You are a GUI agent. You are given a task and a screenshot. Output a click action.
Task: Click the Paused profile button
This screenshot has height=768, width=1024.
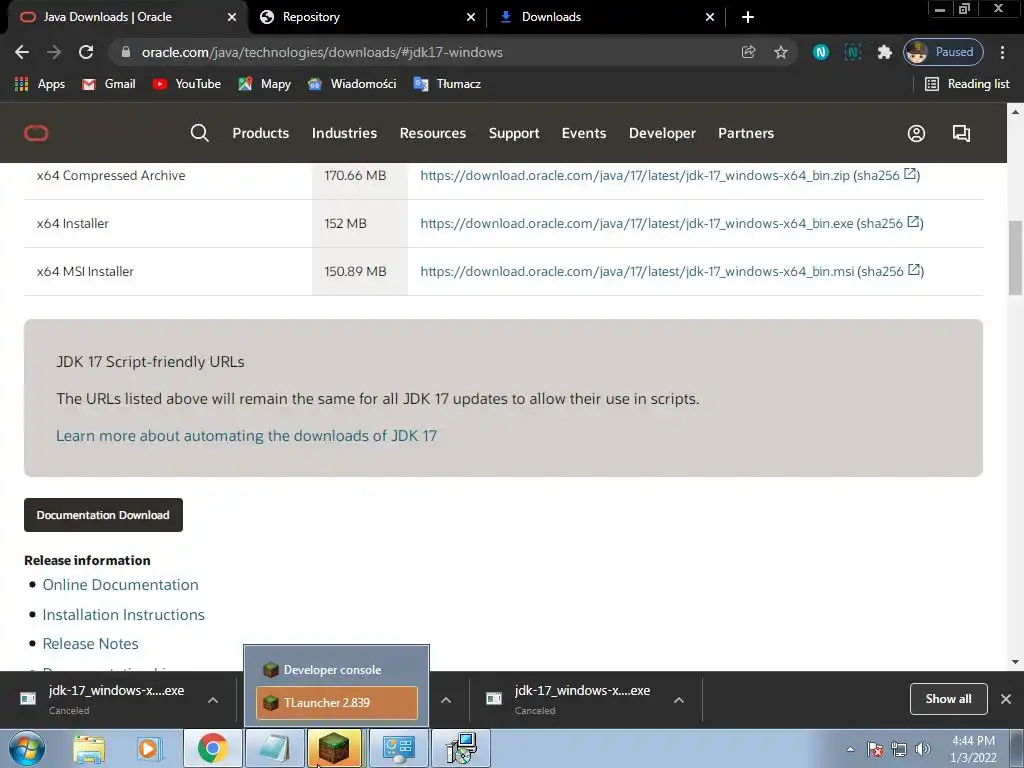[943, 52]
